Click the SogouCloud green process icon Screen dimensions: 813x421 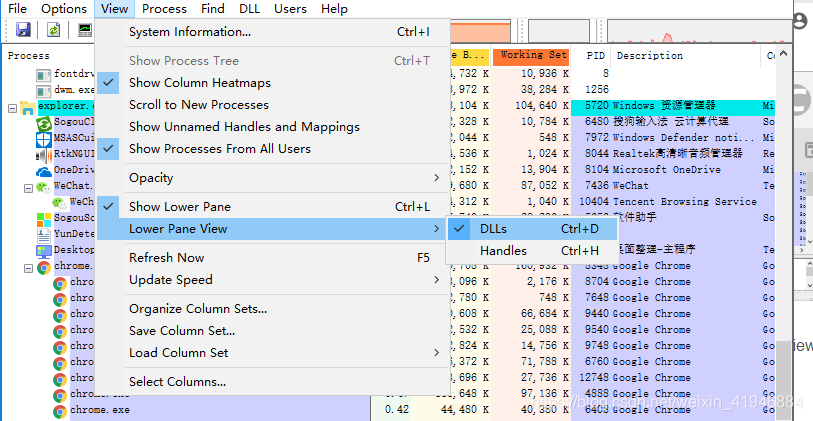click(44, 124)
